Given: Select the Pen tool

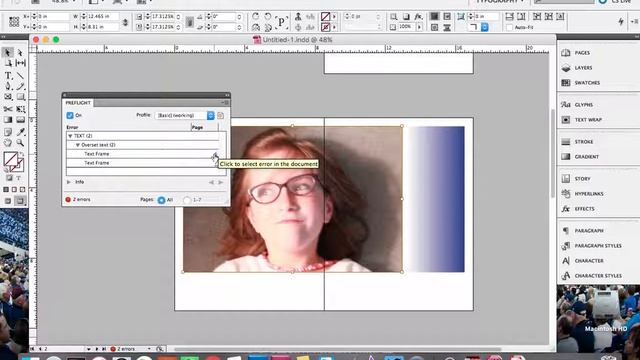Looking at the screenshot, I should [x=8, y=86].
